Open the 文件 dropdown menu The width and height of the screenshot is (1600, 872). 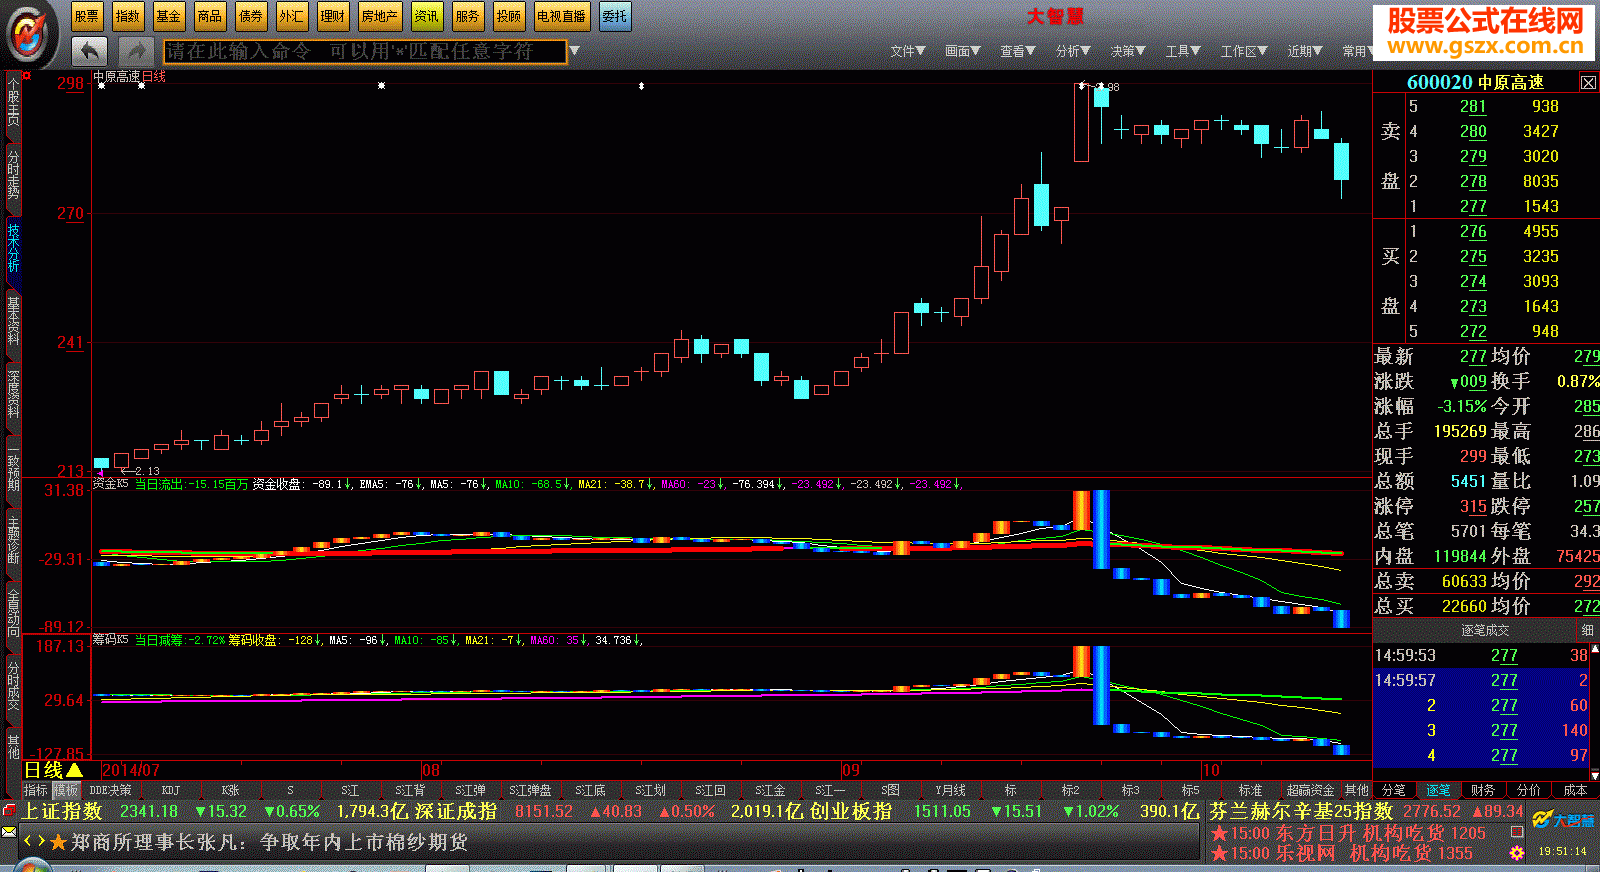tap(907, 51)
